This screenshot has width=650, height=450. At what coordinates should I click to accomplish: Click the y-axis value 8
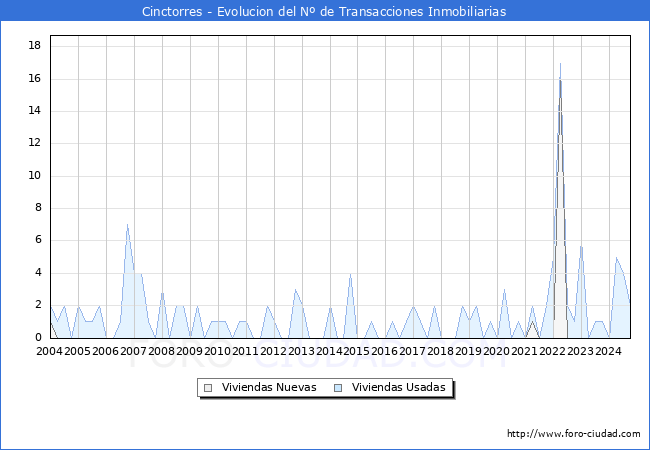click(38, 208)
